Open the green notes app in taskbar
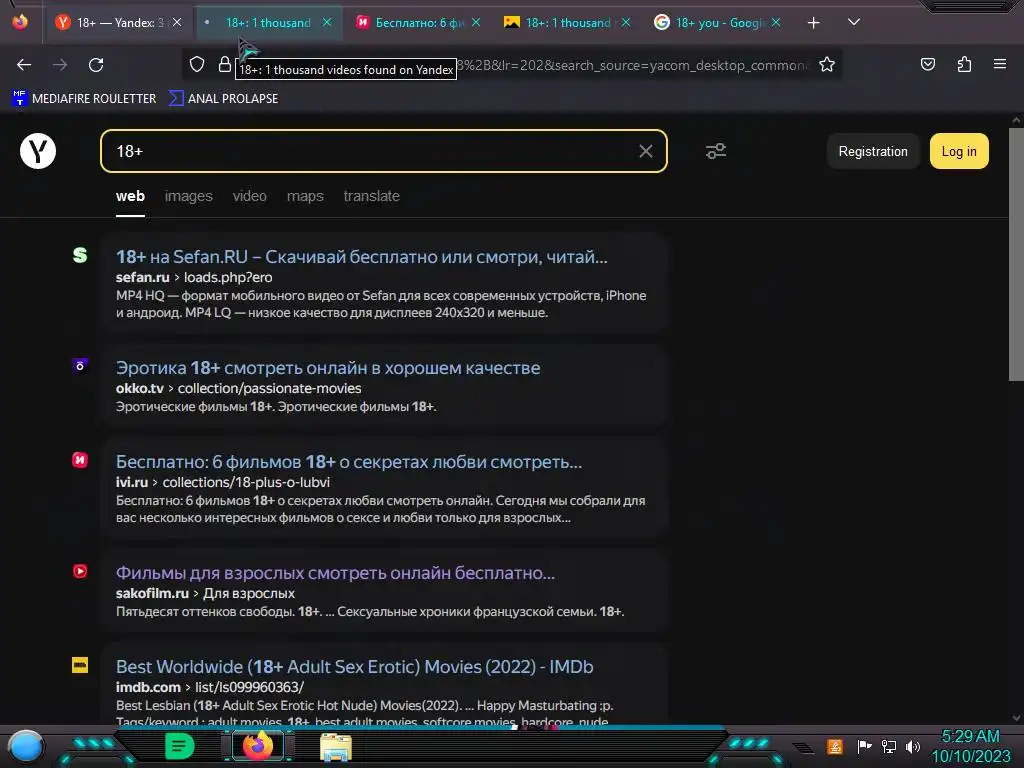Screen dimensions: 1024x768 (178, 746)
